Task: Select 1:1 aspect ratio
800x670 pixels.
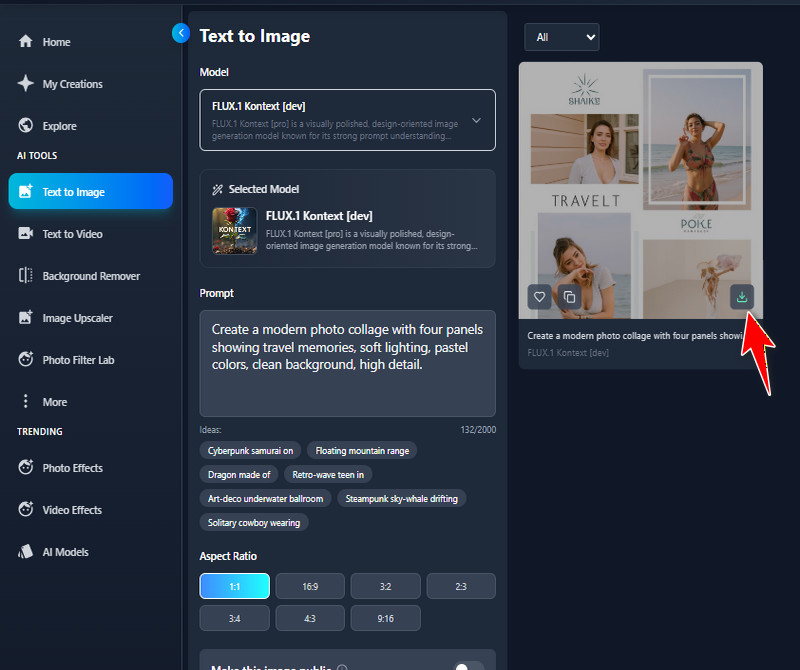Action: (x=235, y=586)
